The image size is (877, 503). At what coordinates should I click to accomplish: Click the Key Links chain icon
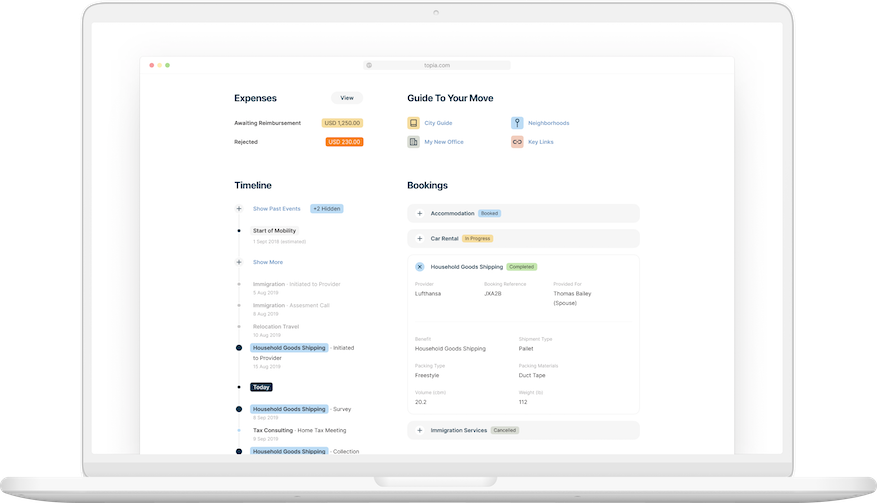tap(517, 142)
